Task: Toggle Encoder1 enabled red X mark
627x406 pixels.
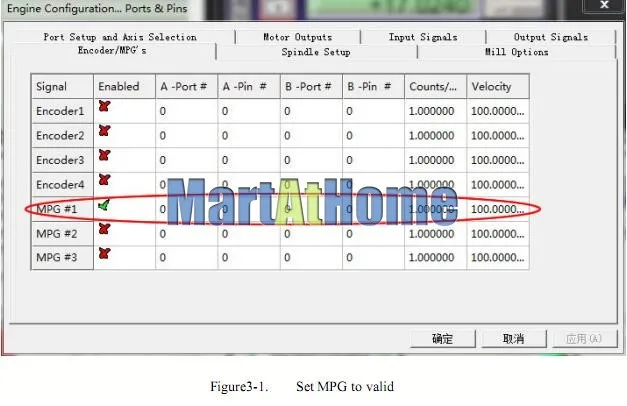Action: click(104, 106)
